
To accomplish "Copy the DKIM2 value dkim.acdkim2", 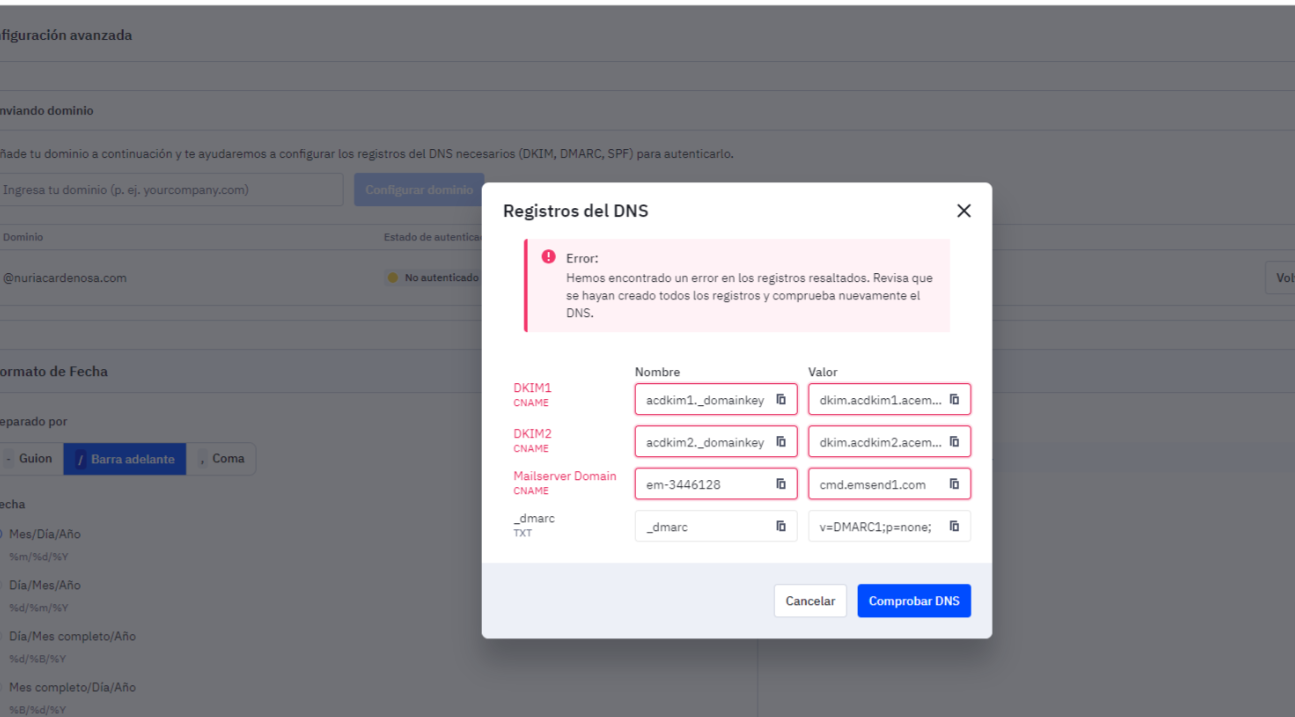I will pos(954,441).
